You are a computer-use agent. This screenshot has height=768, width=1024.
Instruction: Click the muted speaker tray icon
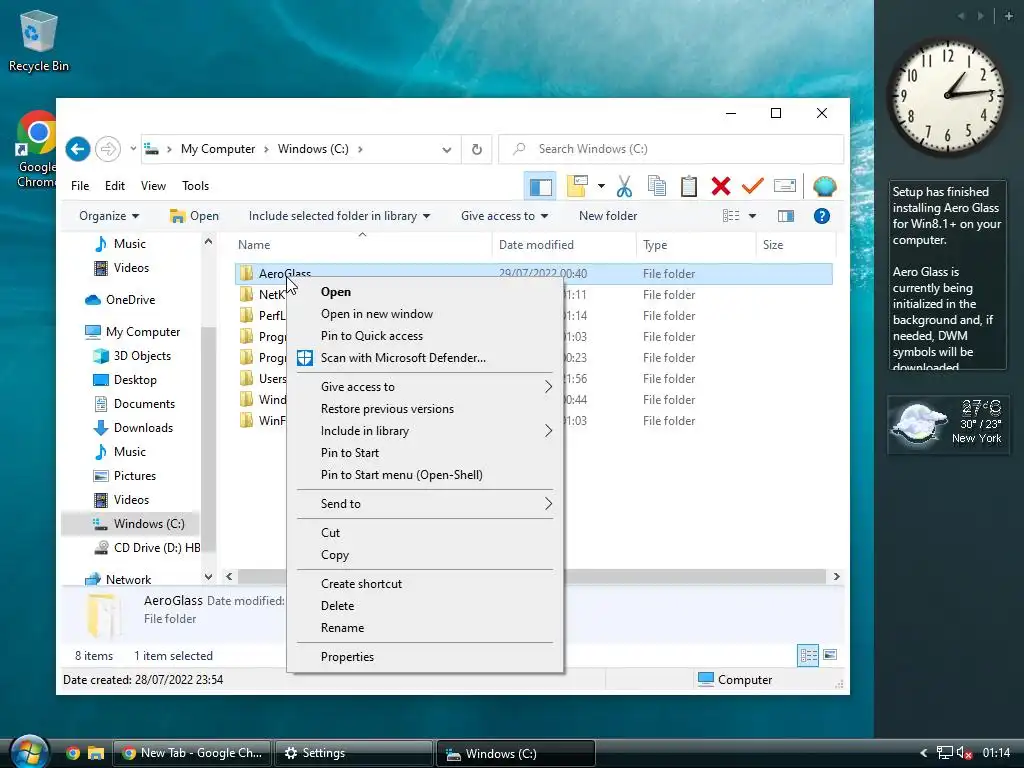click(964, 753)
